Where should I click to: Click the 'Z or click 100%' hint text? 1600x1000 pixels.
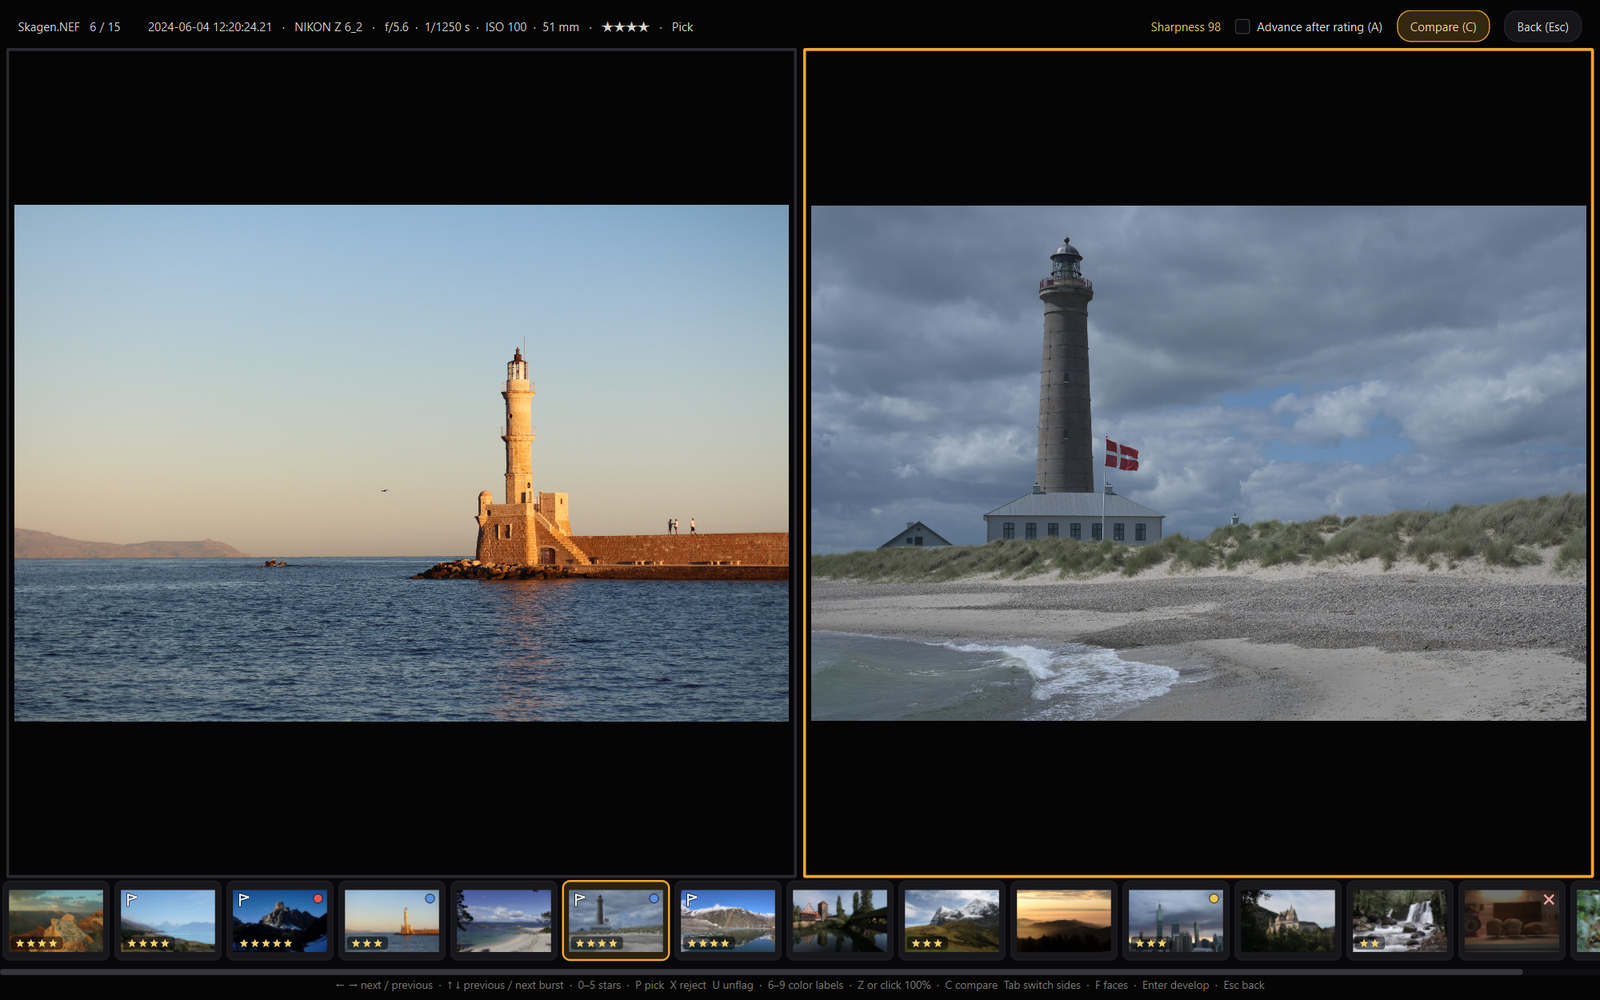[894, 985]
